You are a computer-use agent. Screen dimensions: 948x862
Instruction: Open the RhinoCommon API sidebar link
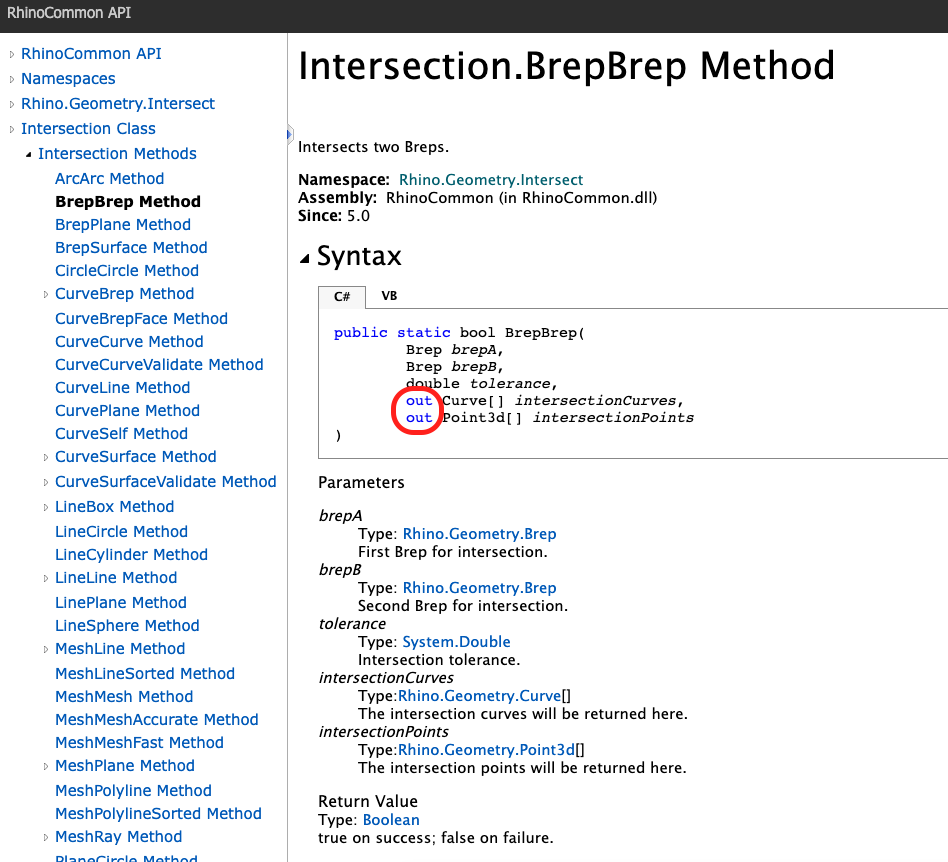click(91, 54)
